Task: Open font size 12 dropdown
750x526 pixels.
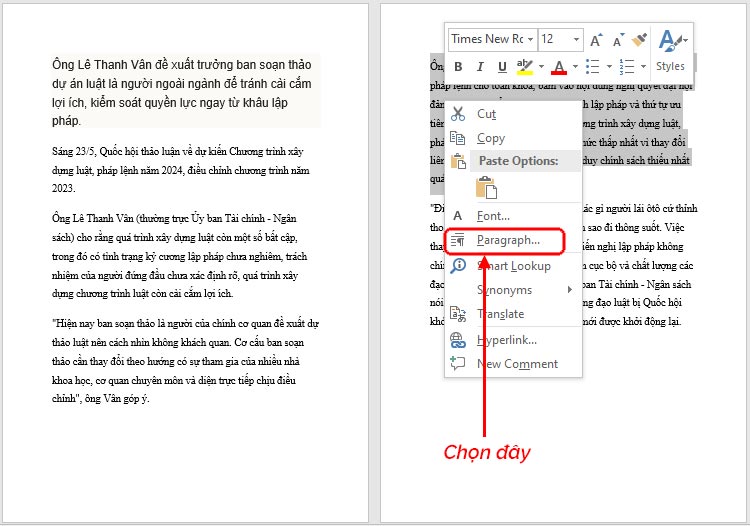Action: coord(576,39)
